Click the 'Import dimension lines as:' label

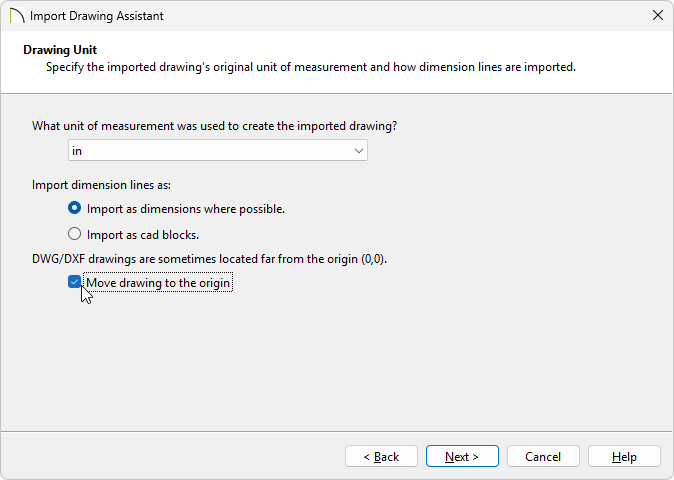pos(102,185)
